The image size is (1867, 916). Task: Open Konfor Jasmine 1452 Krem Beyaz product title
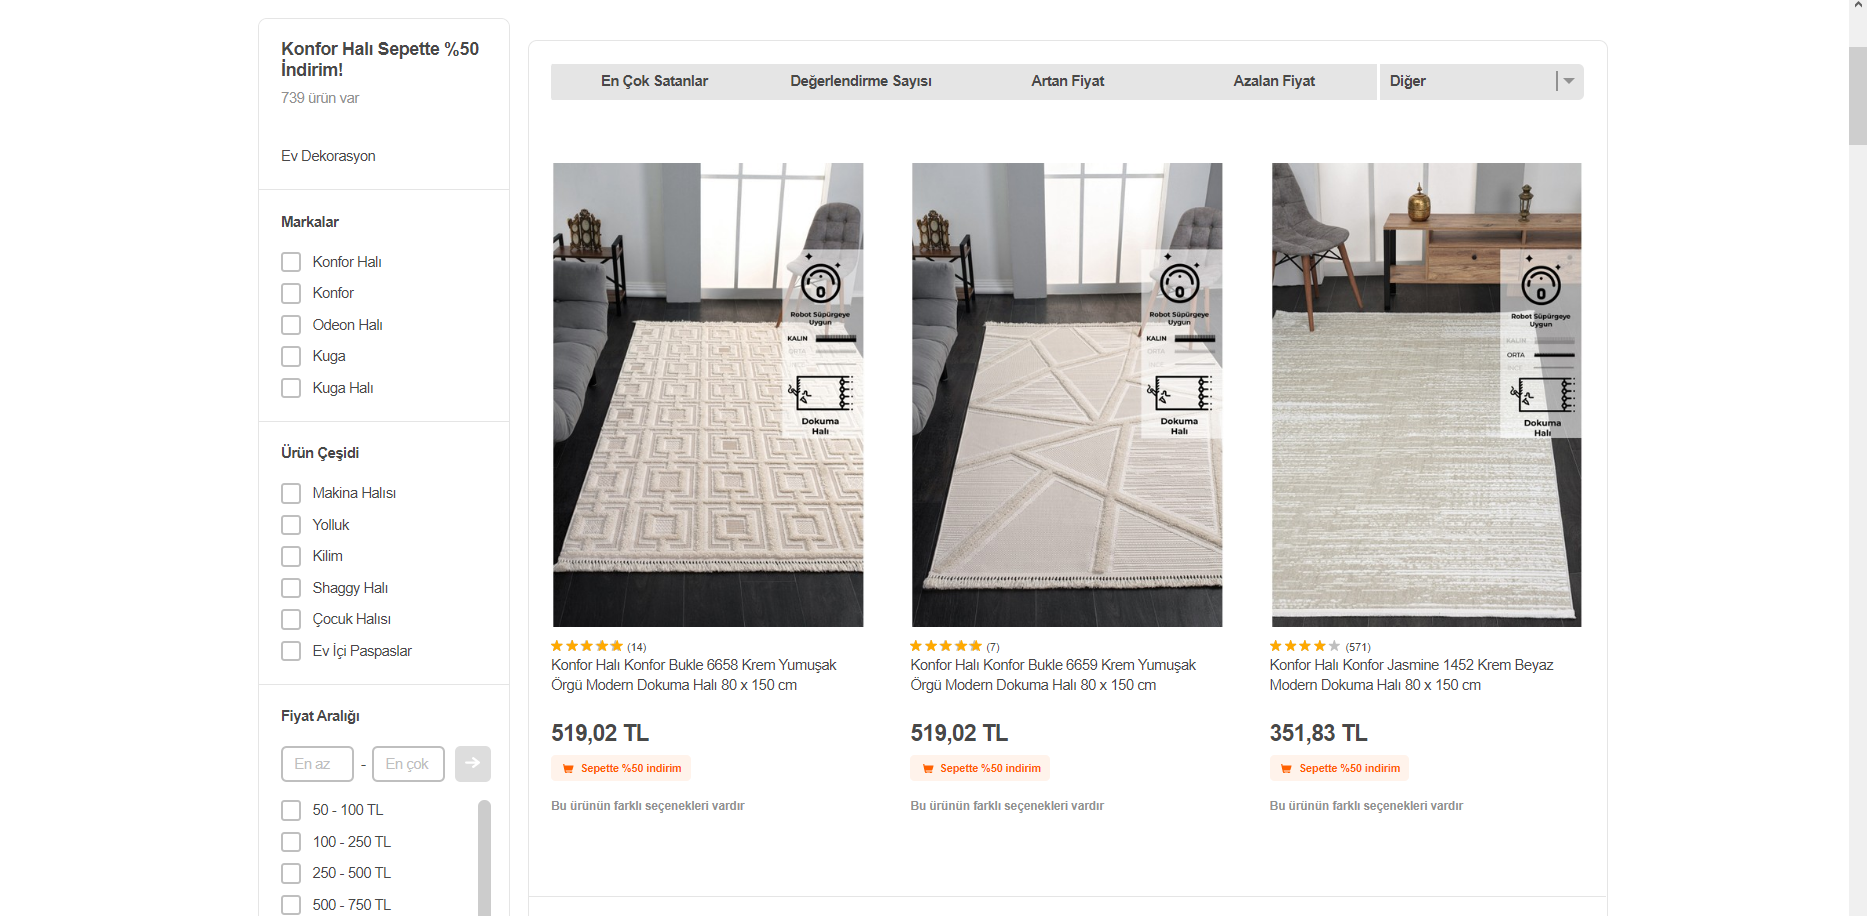[1411, 675]
